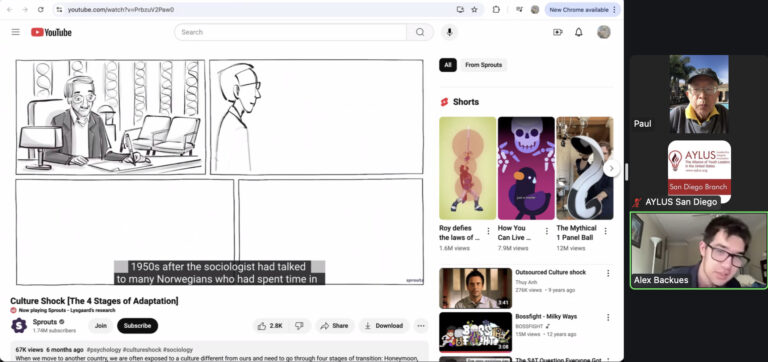The height and width of the screenshot is (362, 768).
Task: Dislike the video with thumbs down
Action: [x=299, y=326]
